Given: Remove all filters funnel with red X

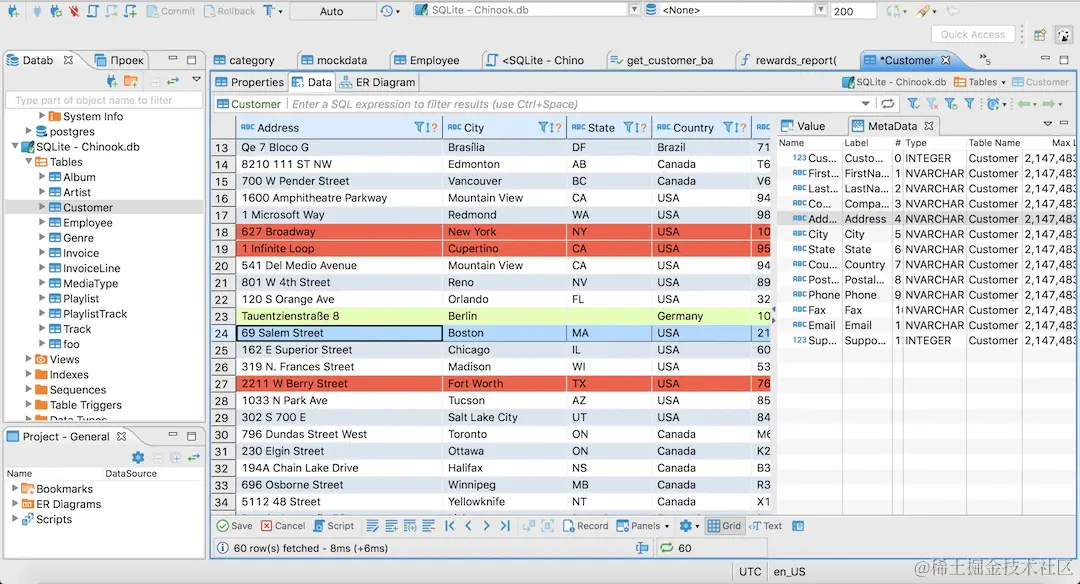Looking at the screenshot, I should click(x=932, y=104).
